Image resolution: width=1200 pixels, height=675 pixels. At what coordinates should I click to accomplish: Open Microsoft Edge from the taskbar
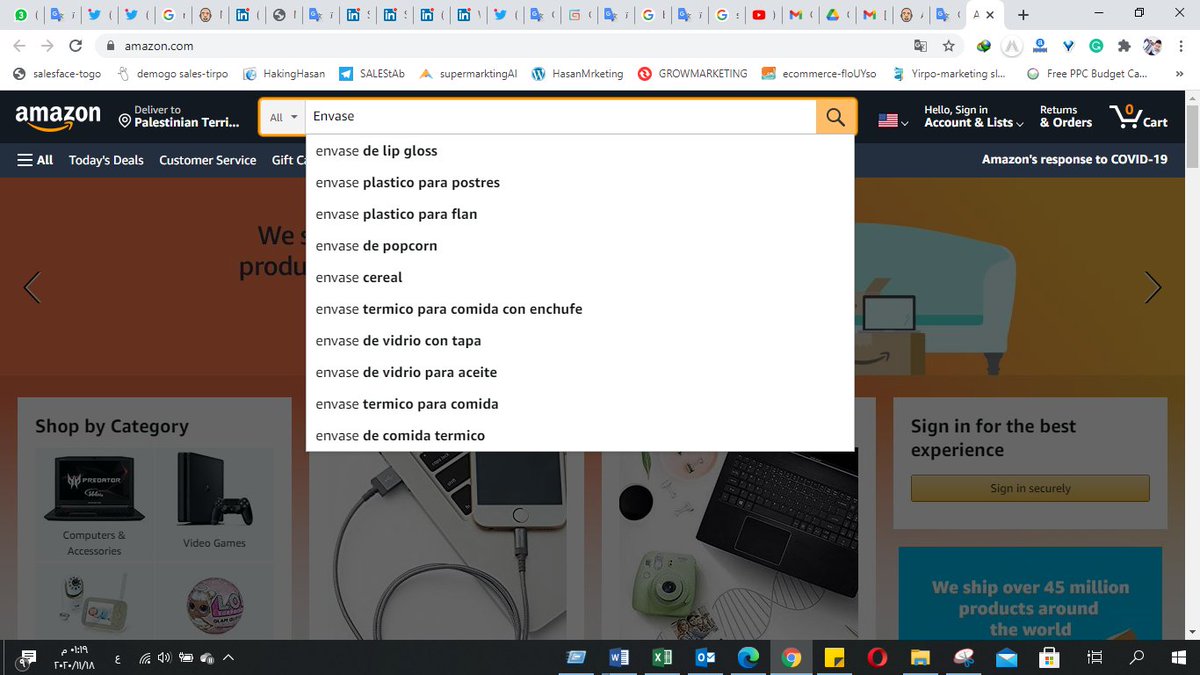[x=748, y=657]
